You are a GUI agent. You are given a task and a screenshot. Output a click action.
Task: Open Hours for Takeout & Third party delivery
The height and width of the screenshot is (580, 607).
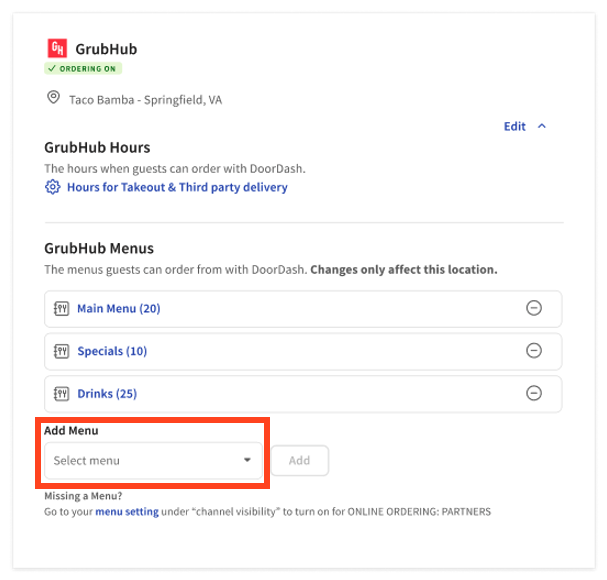tap(177, 187)
